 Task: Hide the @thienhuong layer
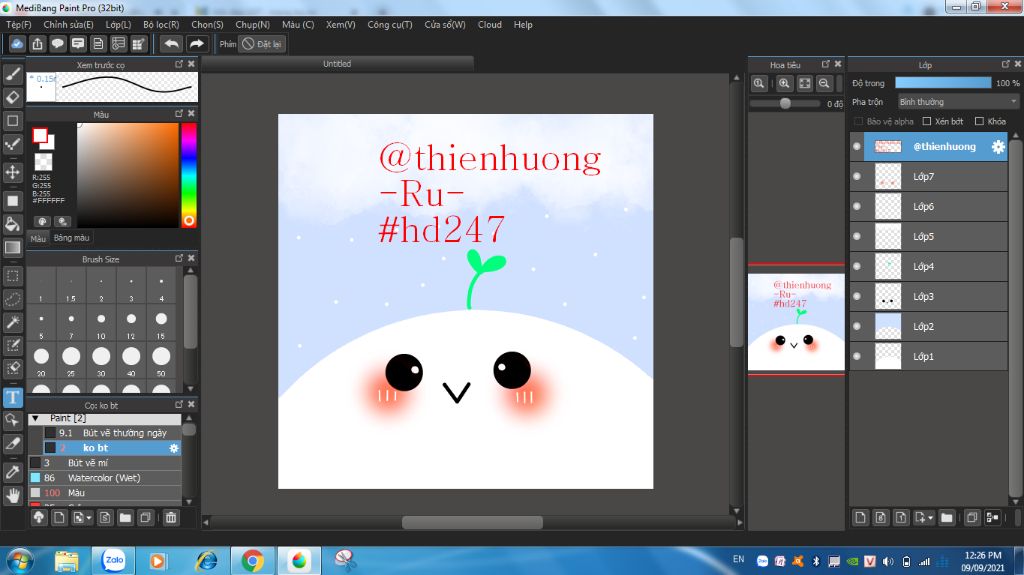click(857, 147)
